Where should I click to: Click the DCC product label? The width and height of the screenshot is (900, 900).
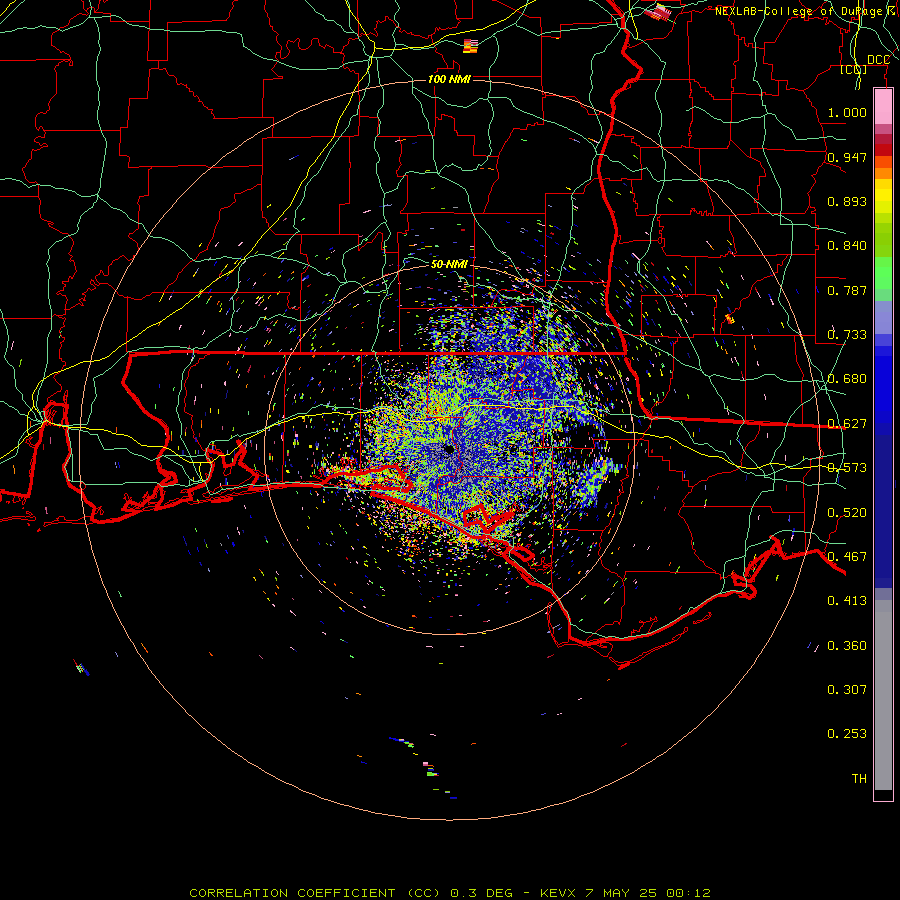pos(878,60)
